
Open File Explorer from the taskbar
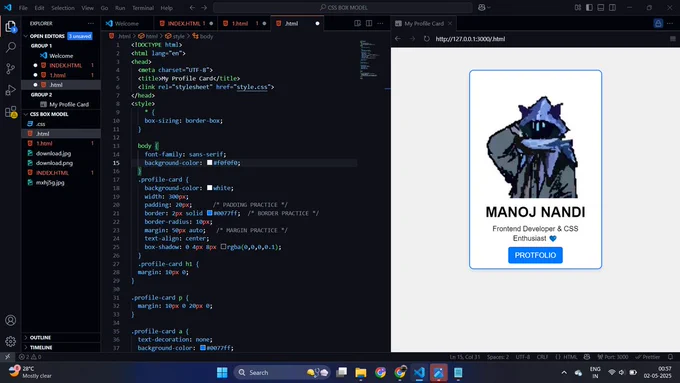tap(361, 373)
